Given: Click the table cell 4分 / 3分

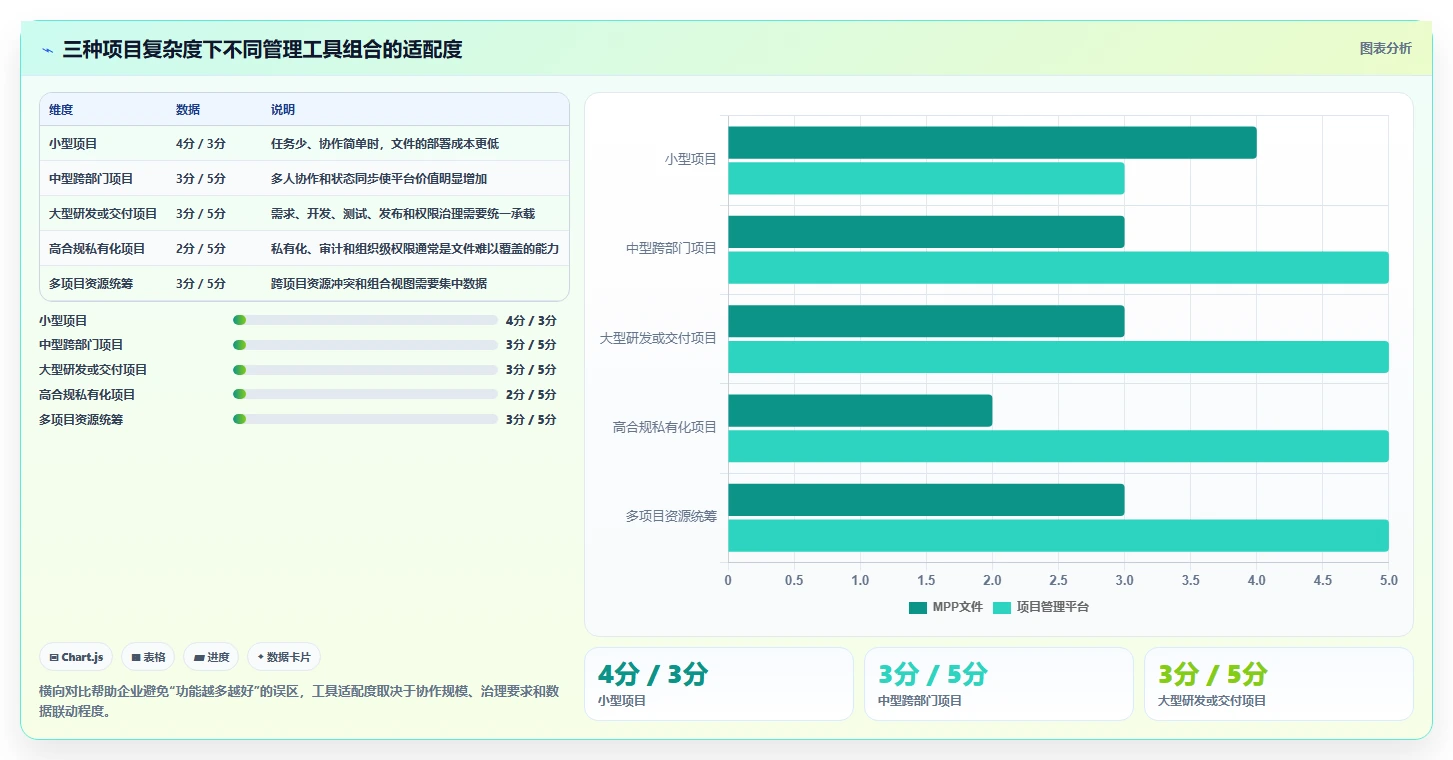Looking at the screenshot, I should click(x=201, y=144).
